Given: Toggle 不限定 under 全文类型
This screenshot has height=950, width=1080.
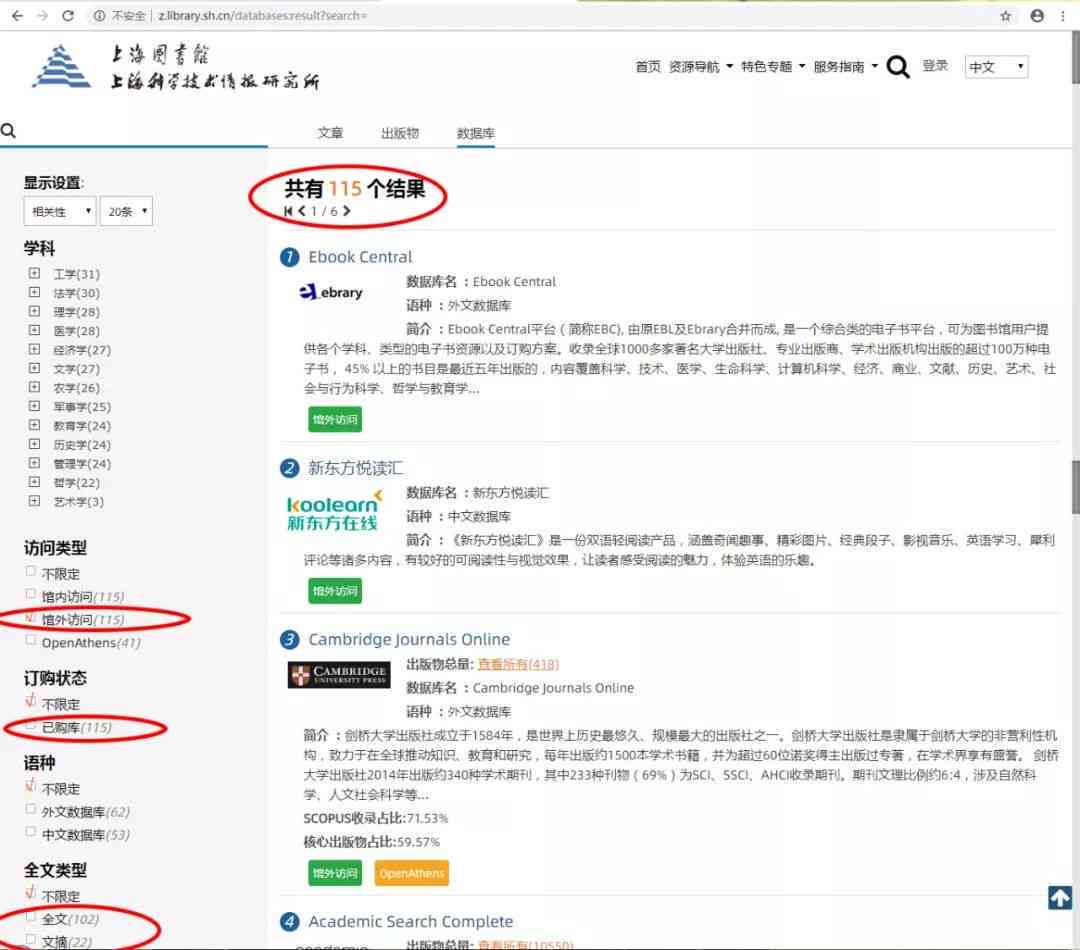Looking at the screenshot, I should click(x=30, y=894).
